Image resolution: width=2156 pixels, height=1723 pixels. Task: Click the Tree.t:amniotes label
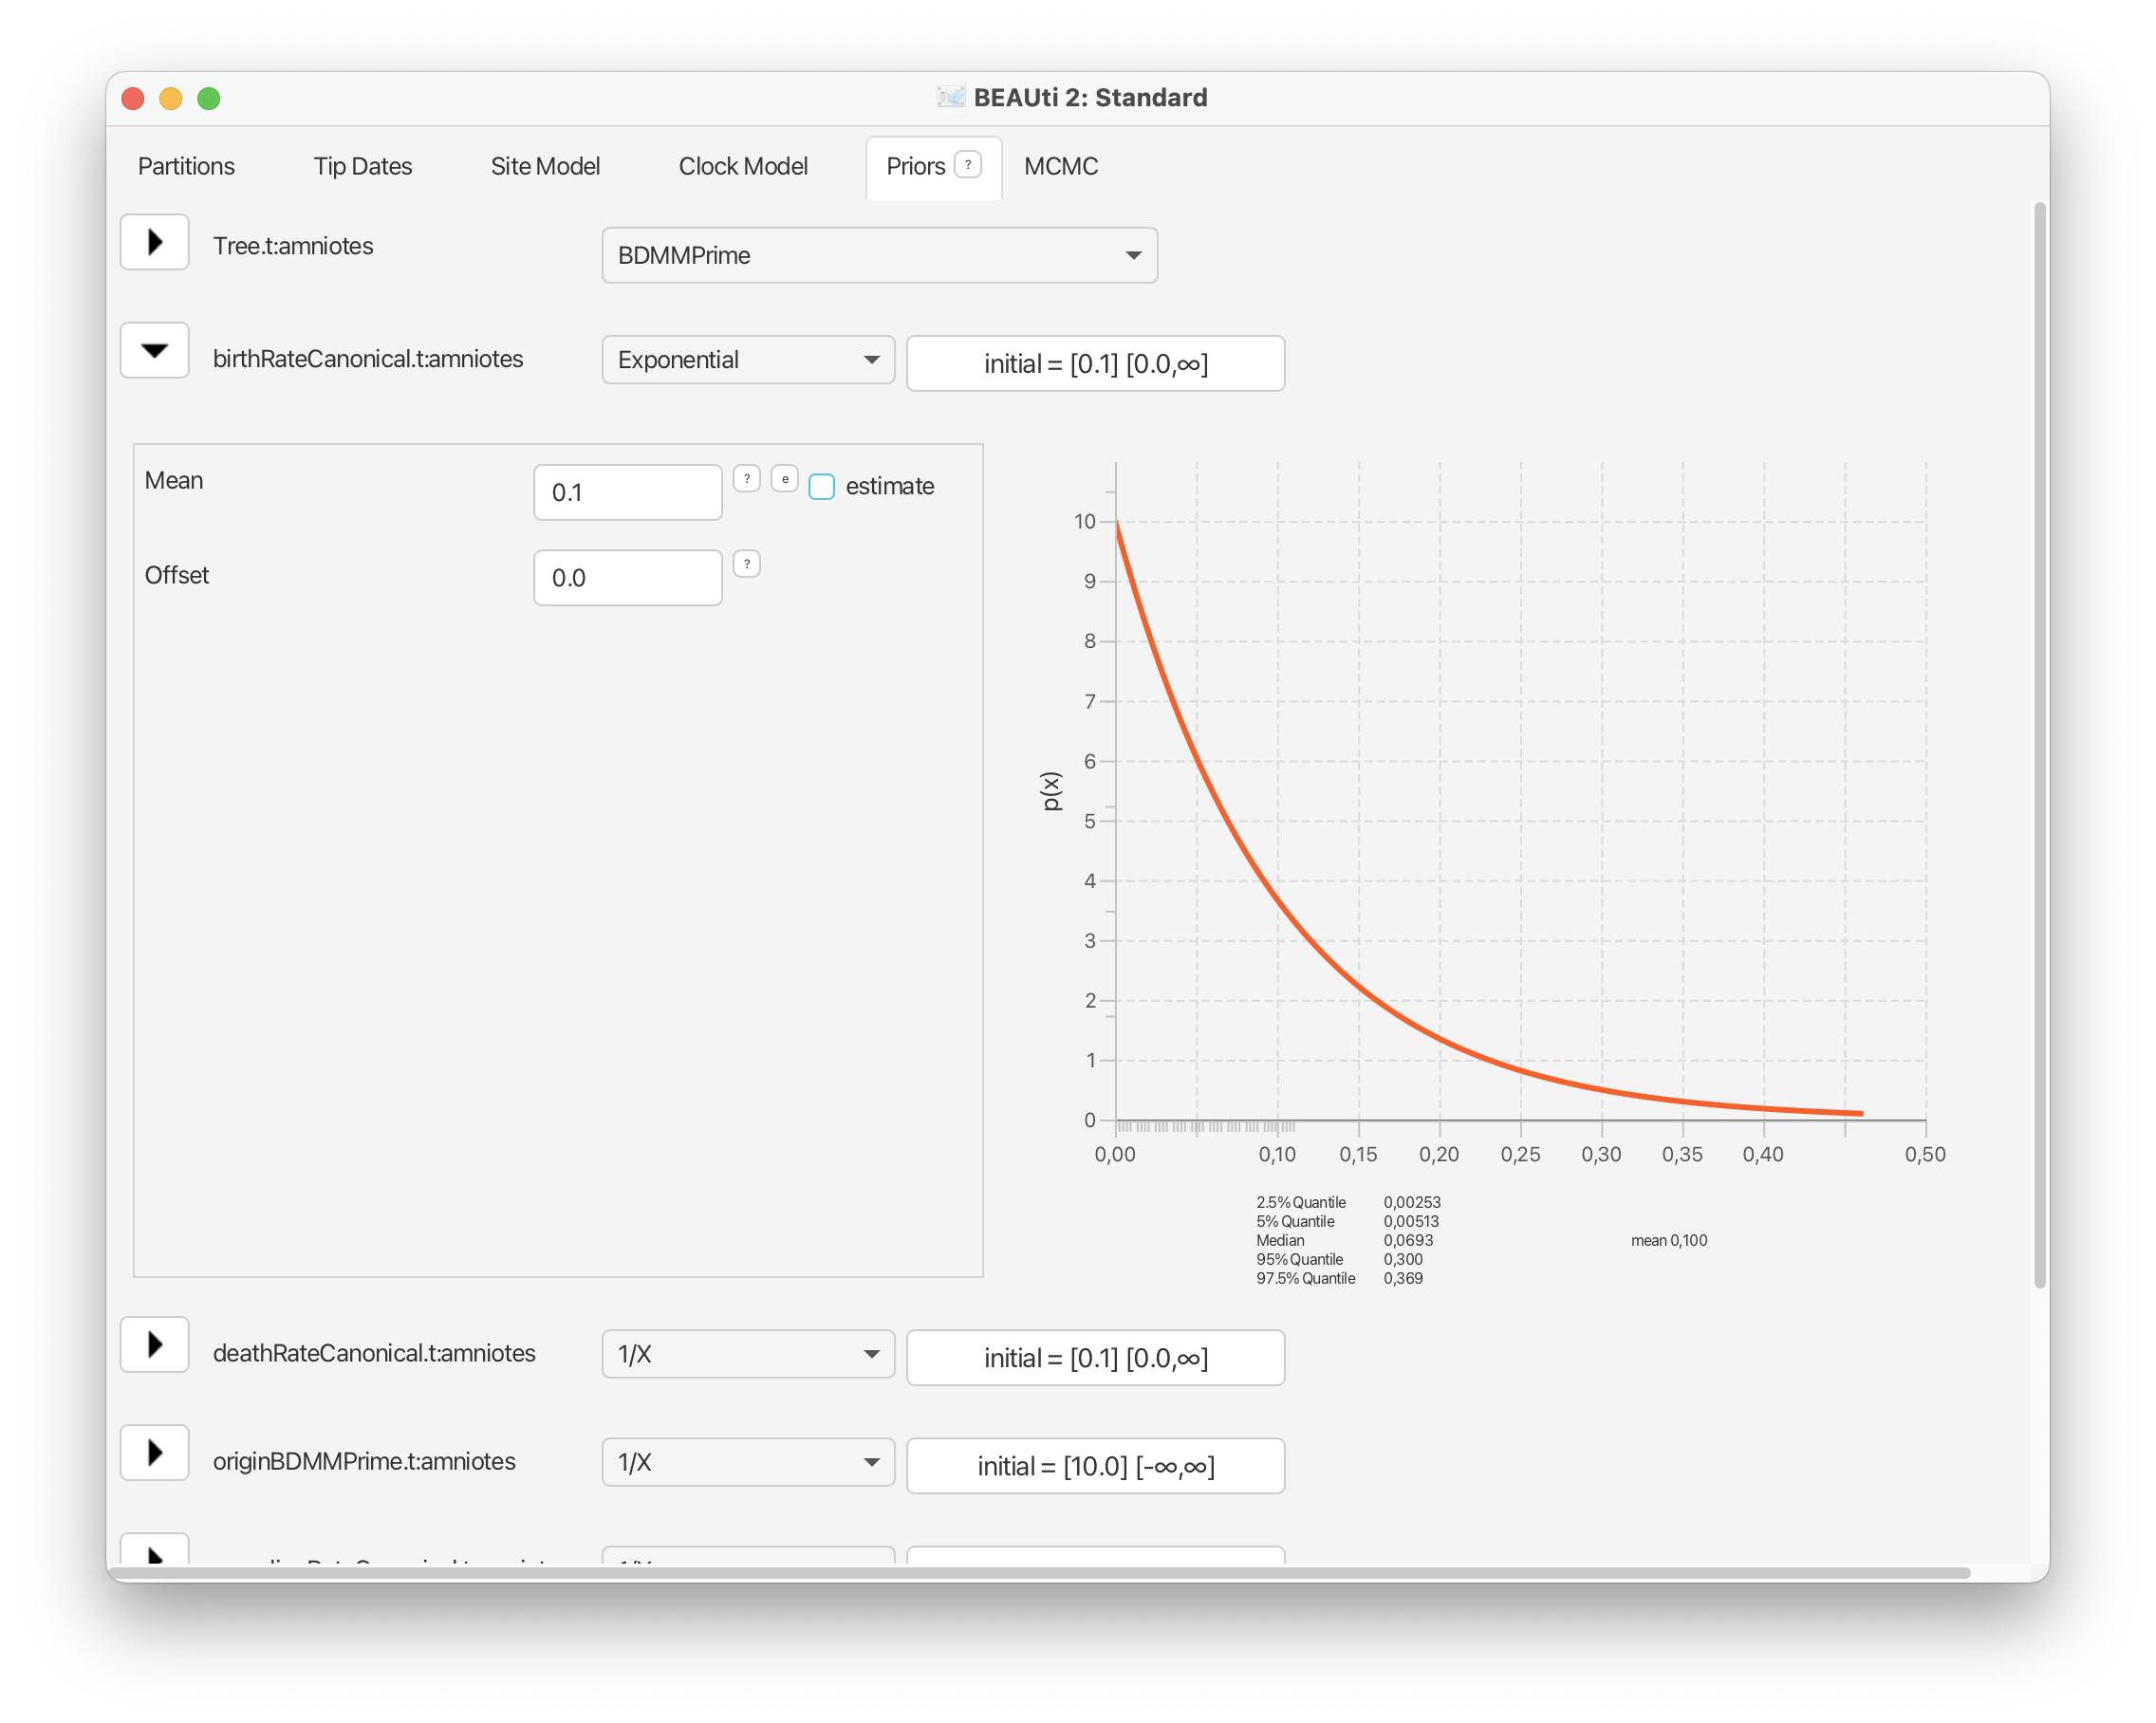pyautogui.click(x=292, y=246)
